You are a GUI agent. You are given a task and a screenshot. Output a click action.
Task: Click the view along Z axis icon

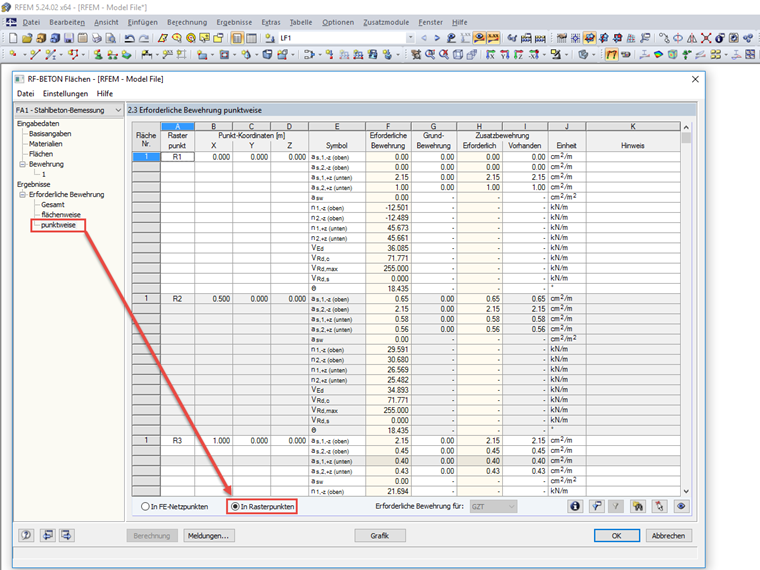519,54
